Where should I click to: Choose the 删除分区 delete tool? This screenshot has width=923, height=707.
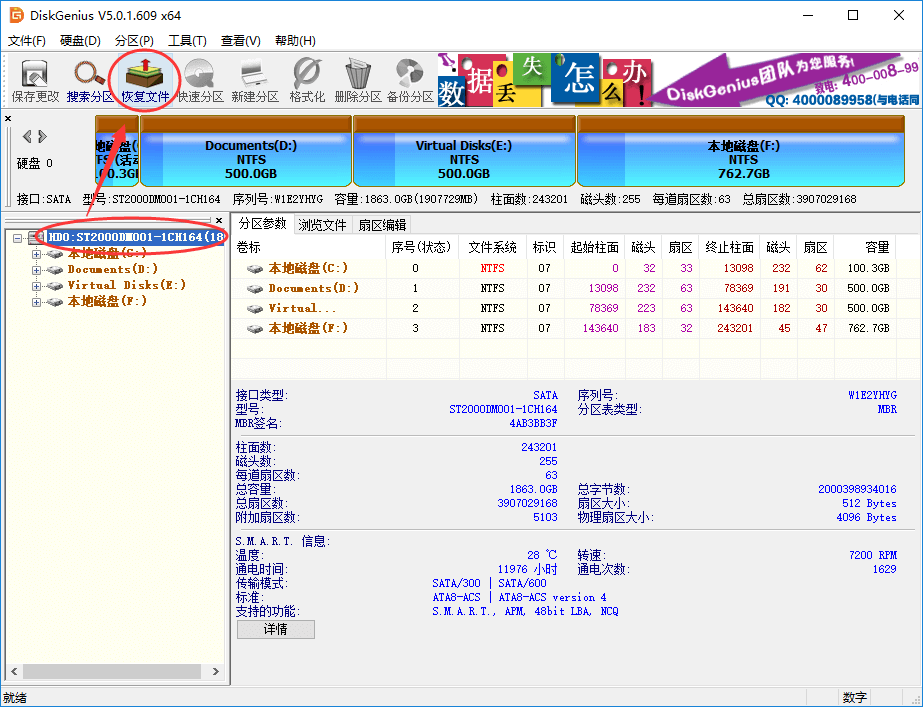[358, 81]
